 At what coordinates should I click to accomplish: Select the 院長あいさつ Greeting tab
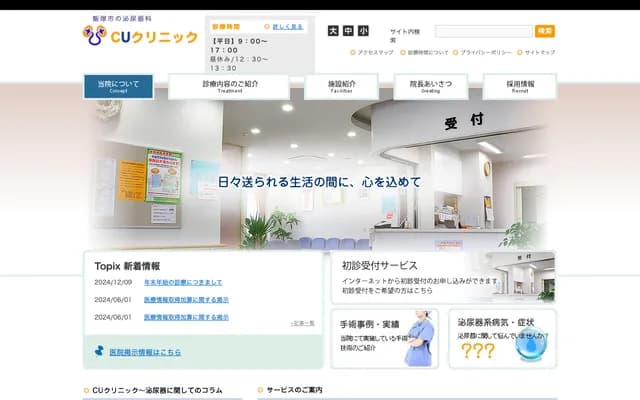tap(431, 87)
